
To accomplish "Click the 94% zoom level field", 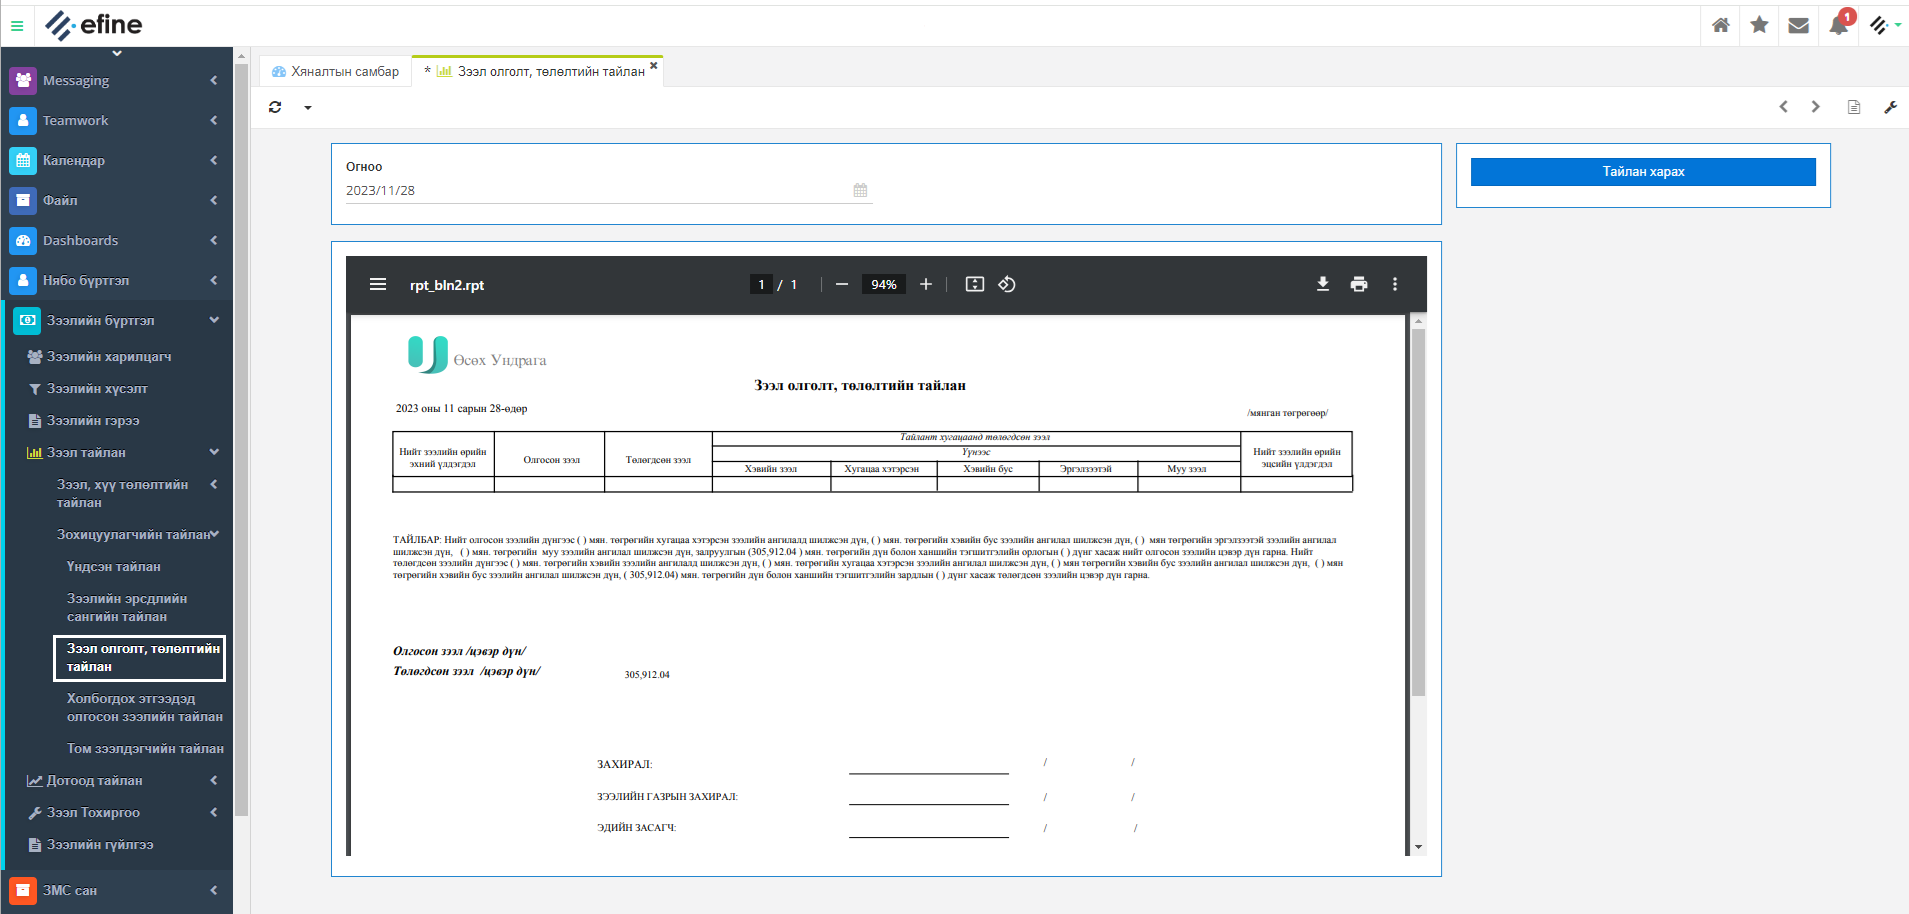I will (884, 284).
